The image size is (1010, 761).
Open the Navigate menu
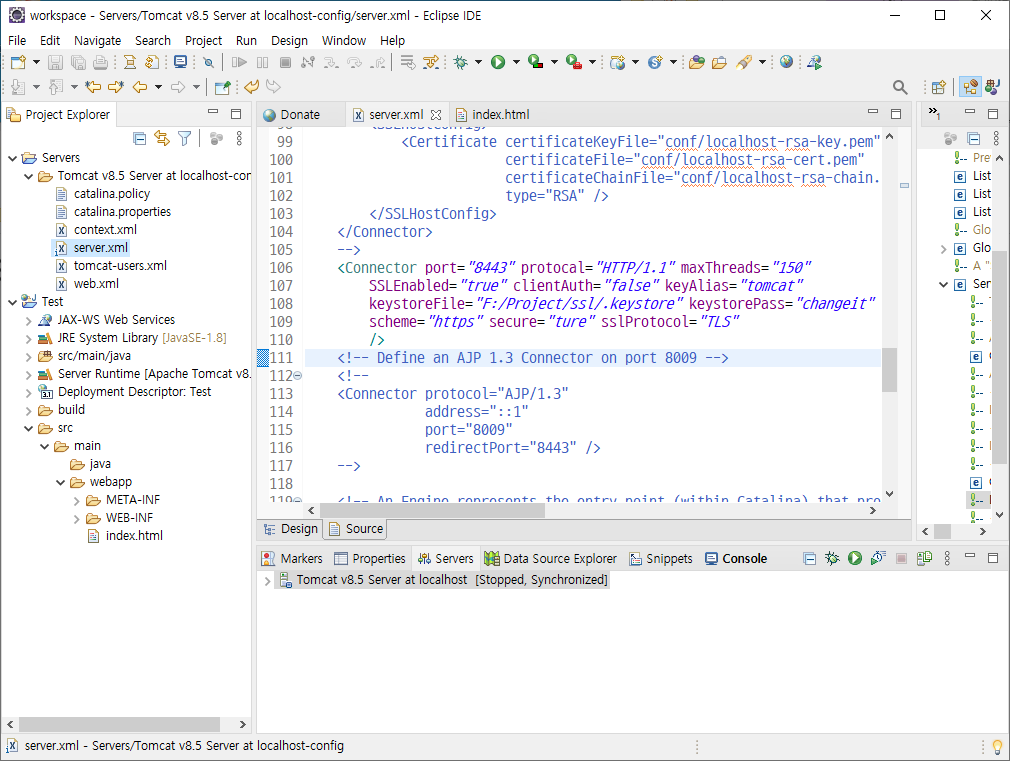click(97, 41)
